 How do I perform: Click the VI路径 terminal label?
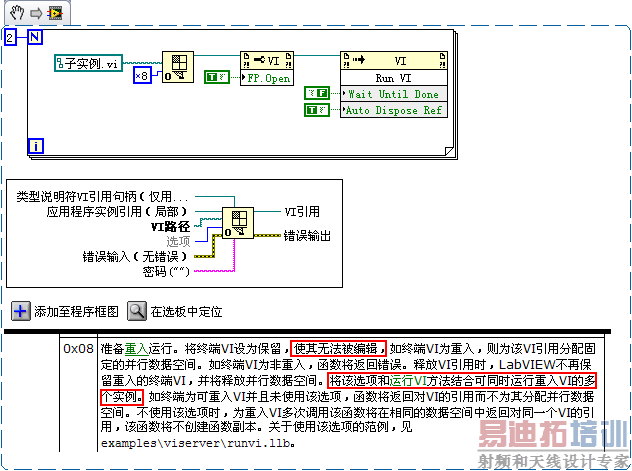[170, 226]
